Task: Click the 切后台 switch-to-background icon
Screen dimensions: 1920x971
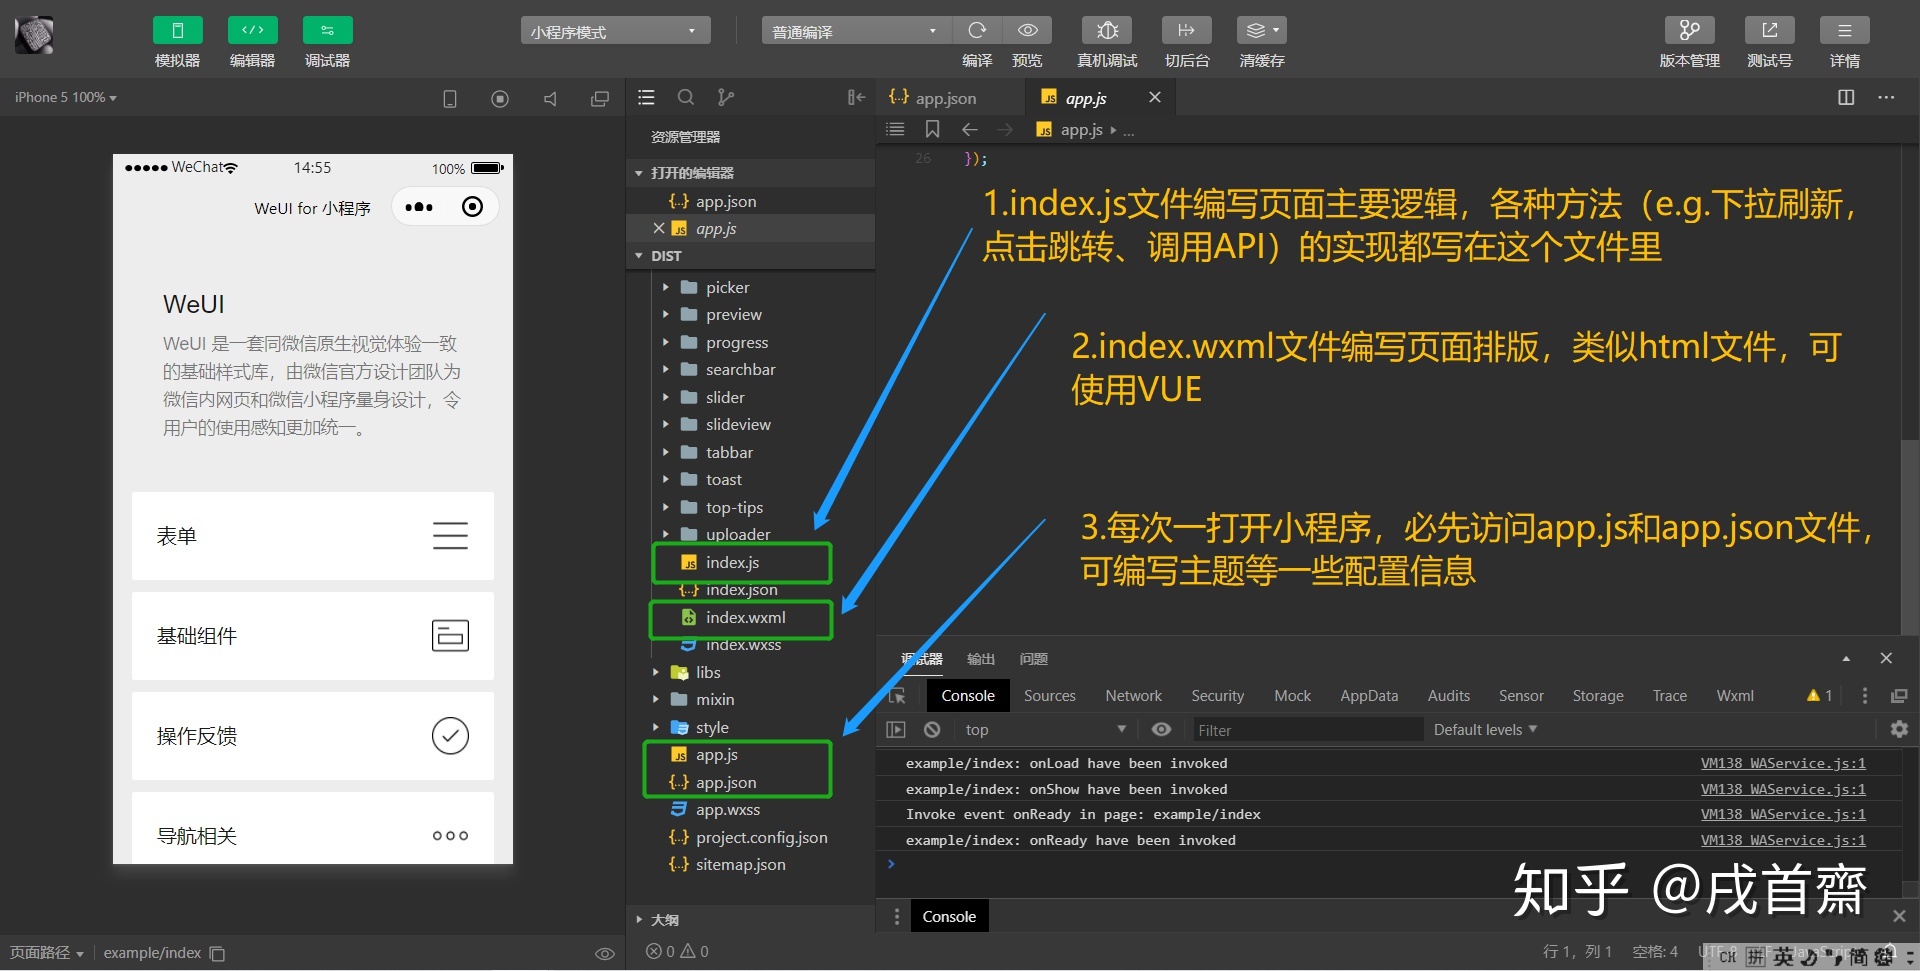Action: (x=1187, y=31)
